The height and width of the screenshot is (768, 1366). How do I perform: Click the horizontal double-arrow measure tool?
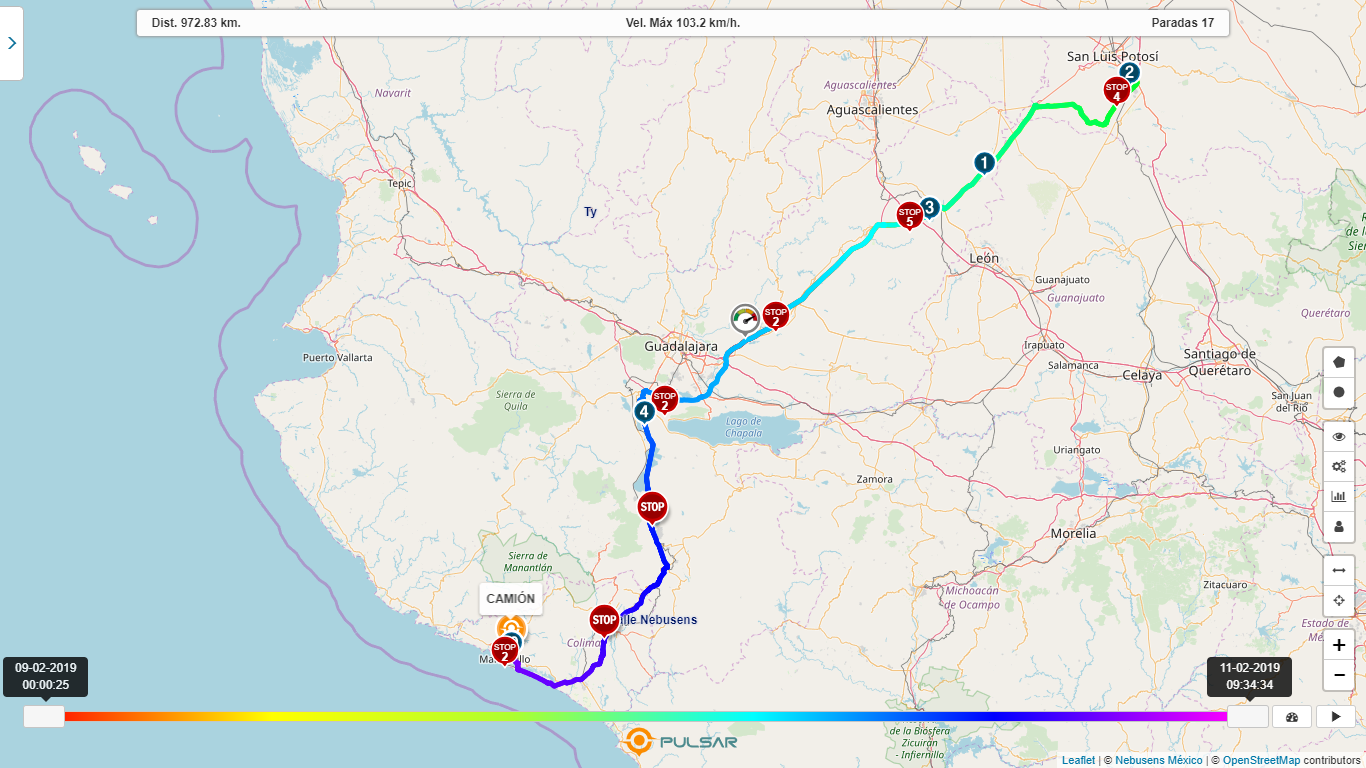pos(1339,570)
